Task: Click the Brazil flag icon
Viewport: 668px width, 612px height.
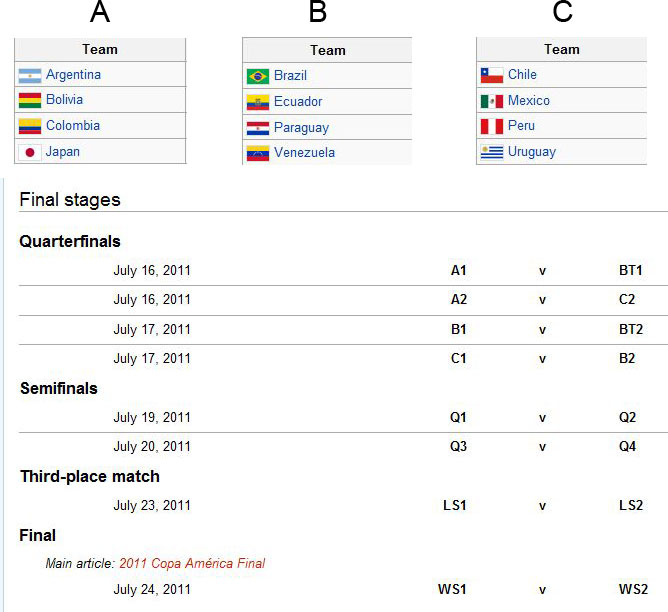Action: (258, 77)
